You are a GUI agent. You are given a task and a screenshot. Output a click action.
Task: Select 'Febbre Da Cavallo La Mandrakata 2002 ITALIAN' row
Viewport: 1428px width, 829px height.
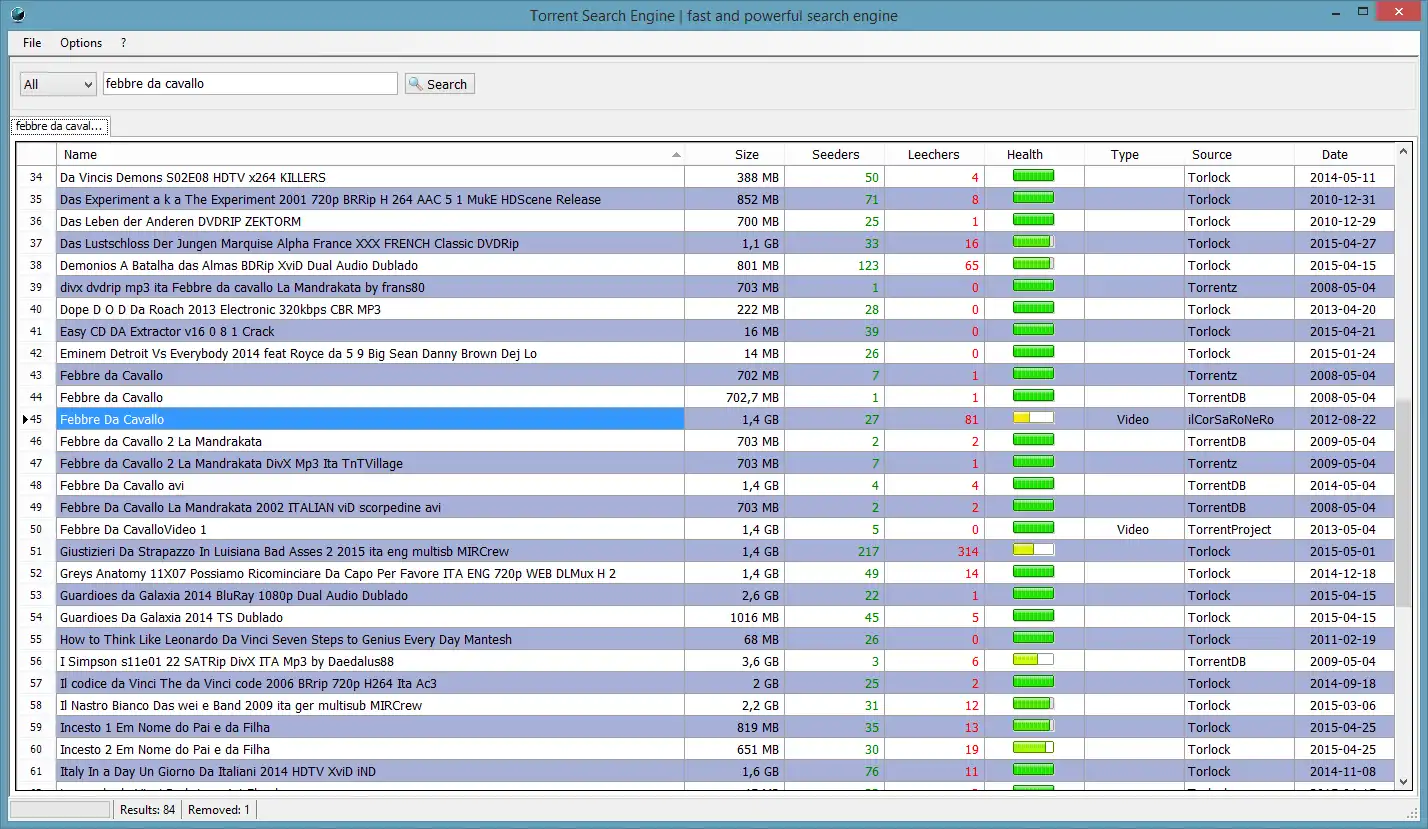[706, 507]
